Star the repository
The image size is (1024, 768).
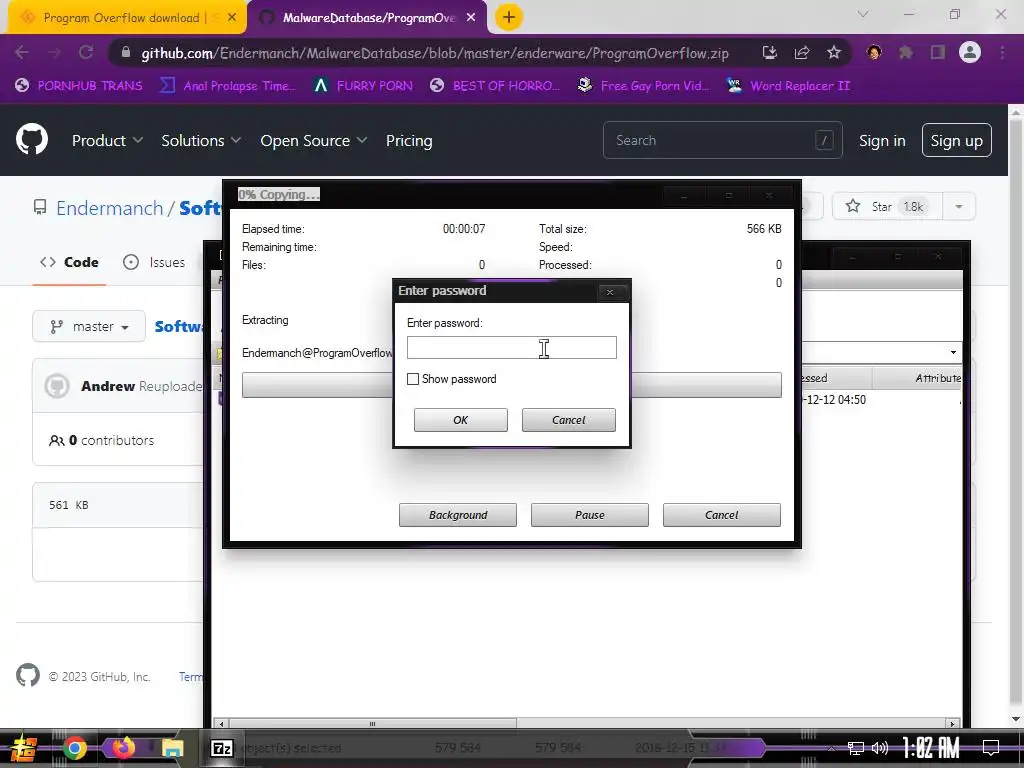click(887, 206)
